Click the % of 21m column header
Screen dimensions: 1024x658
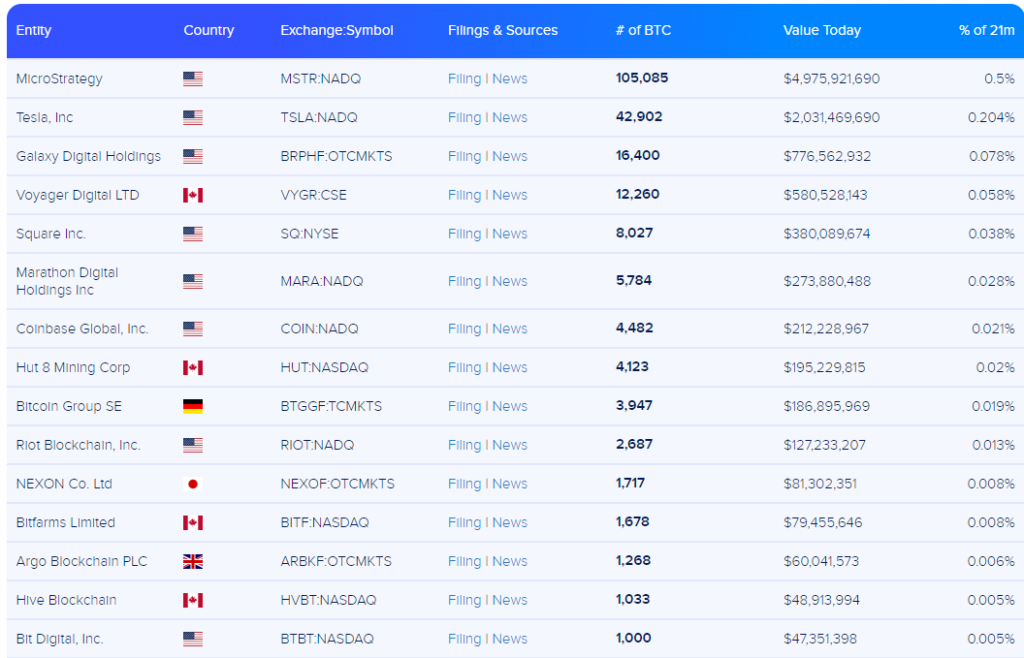point(987,30)
